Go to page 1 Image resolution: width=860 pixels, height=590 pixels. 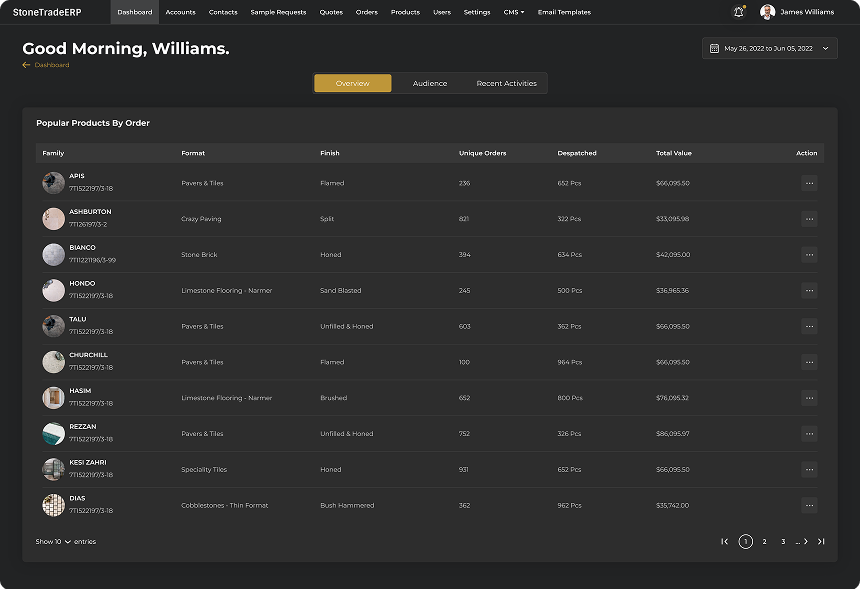[x=745, y=541]
